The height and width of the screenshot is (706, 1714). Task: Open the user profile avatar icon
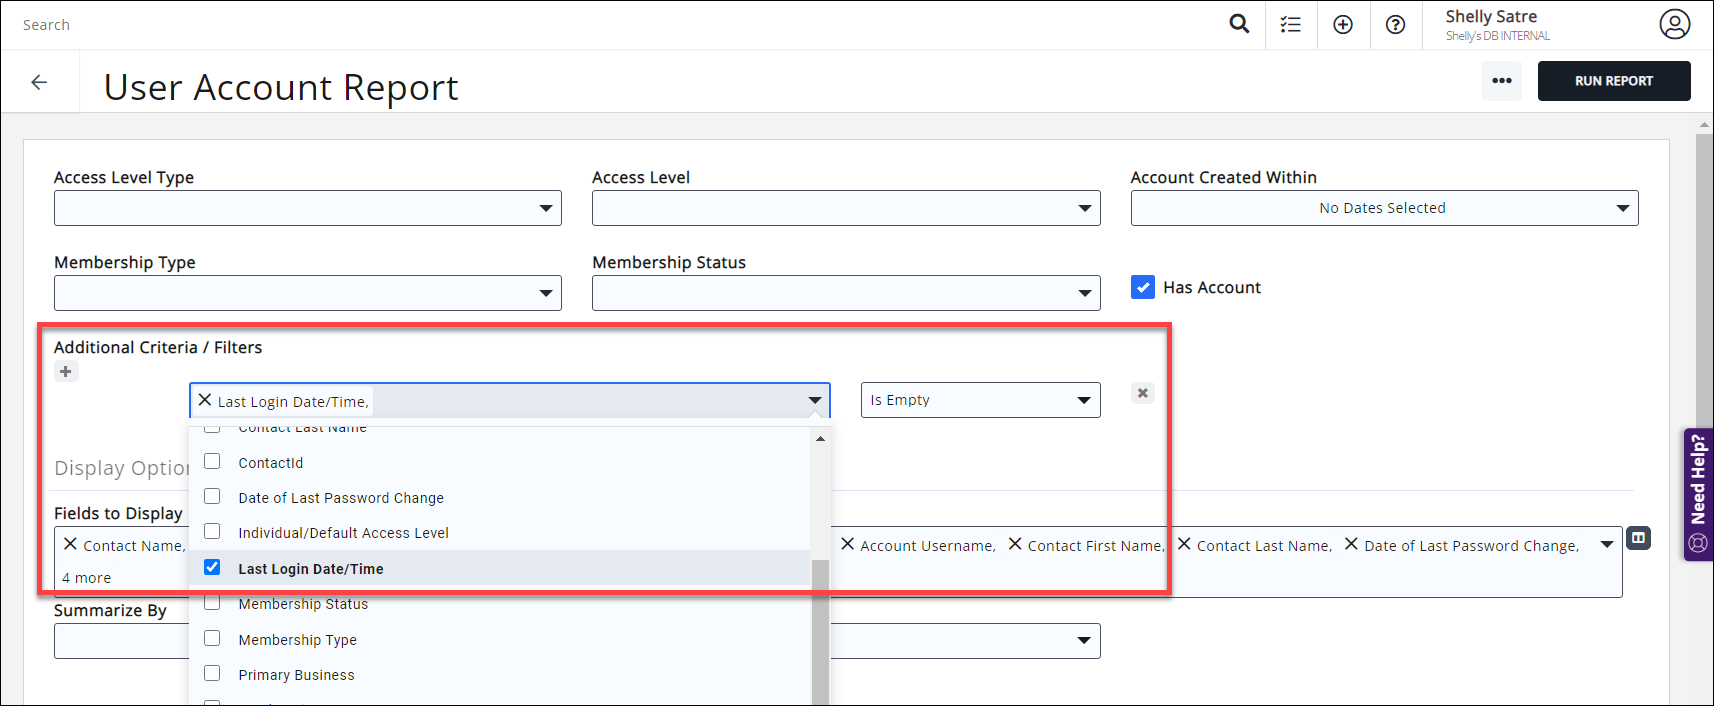[x=1674, y=24]
